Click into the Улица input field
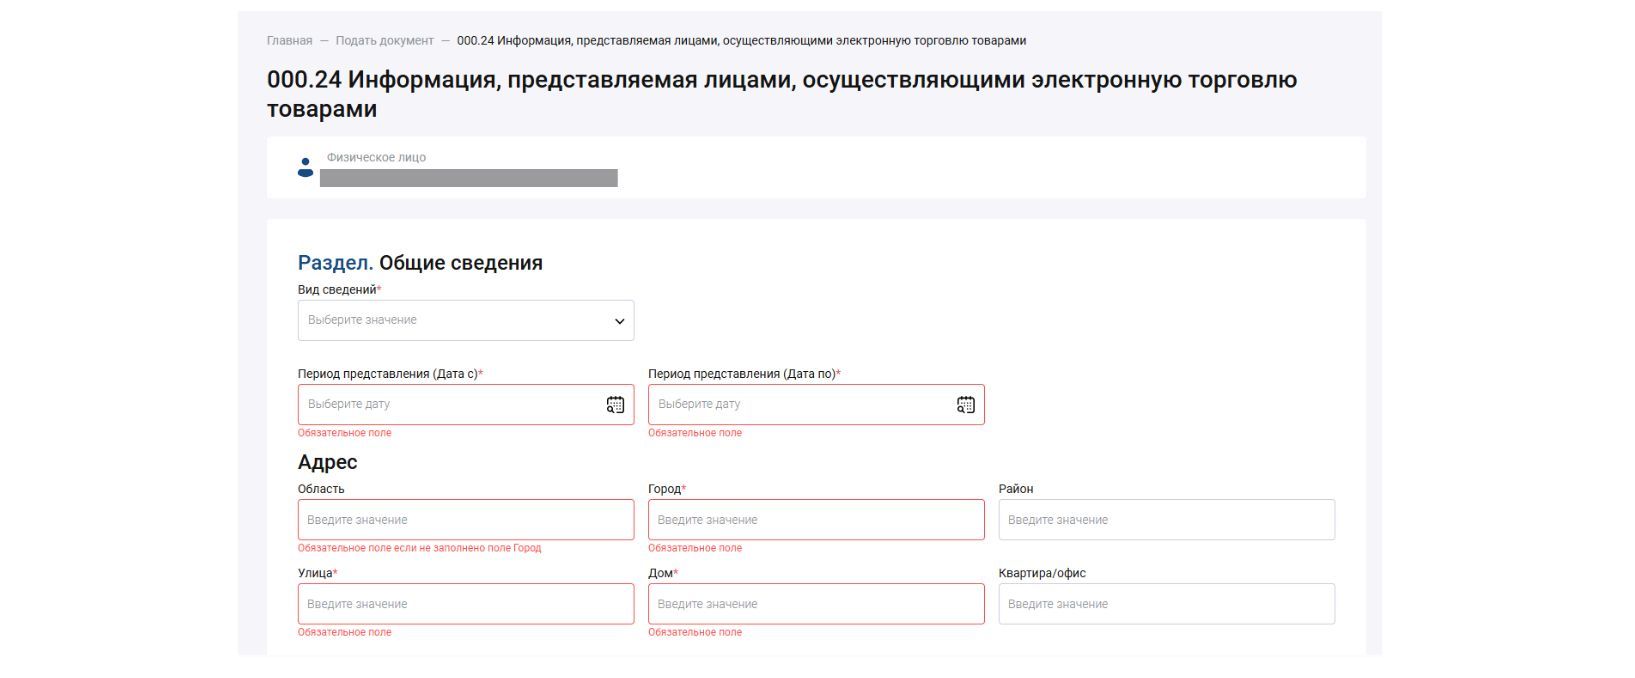This screenshot has width=1635, height=678. (x=466, y=604)
